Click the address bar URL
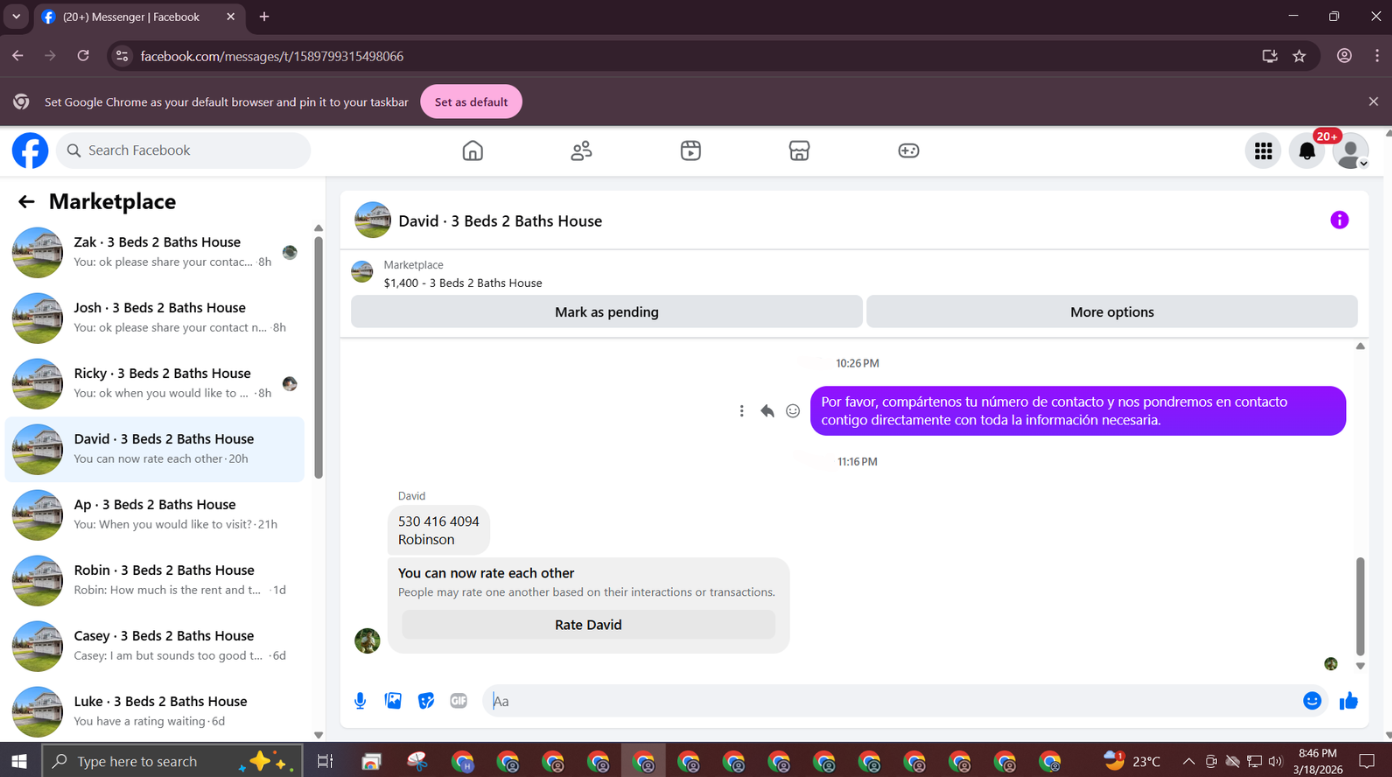Screen dimensions: 1392x777 [x=272, y=56]
